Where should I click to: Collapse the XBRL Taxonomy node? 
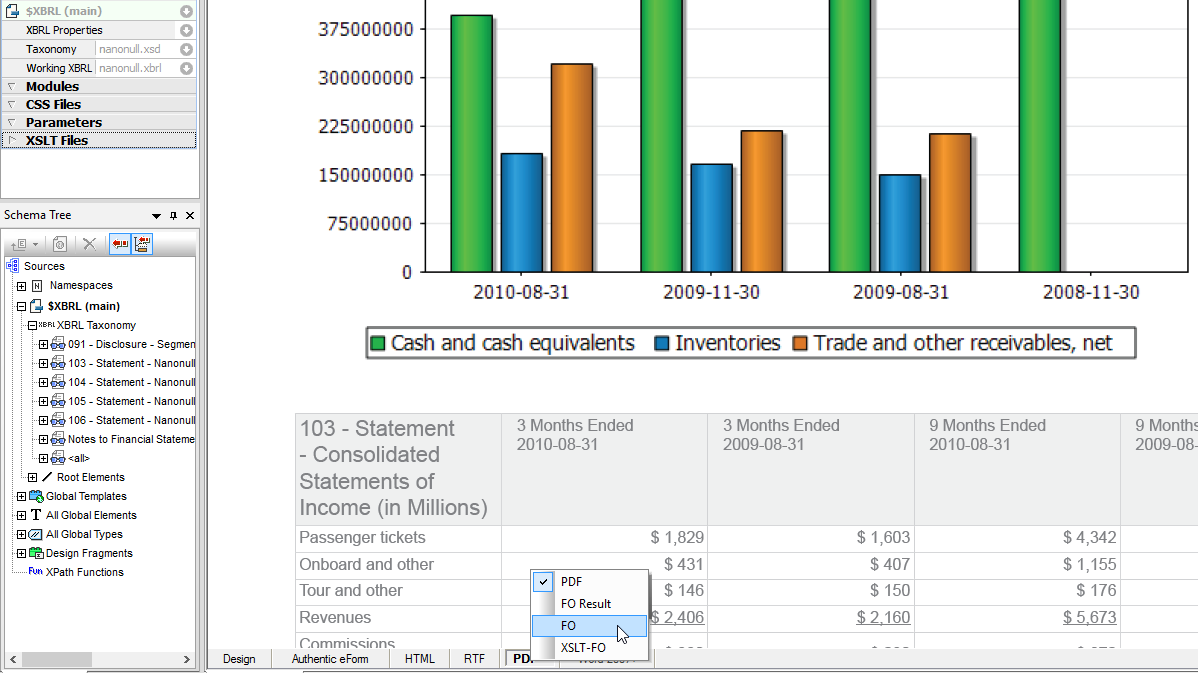click(x=32, y=325)
